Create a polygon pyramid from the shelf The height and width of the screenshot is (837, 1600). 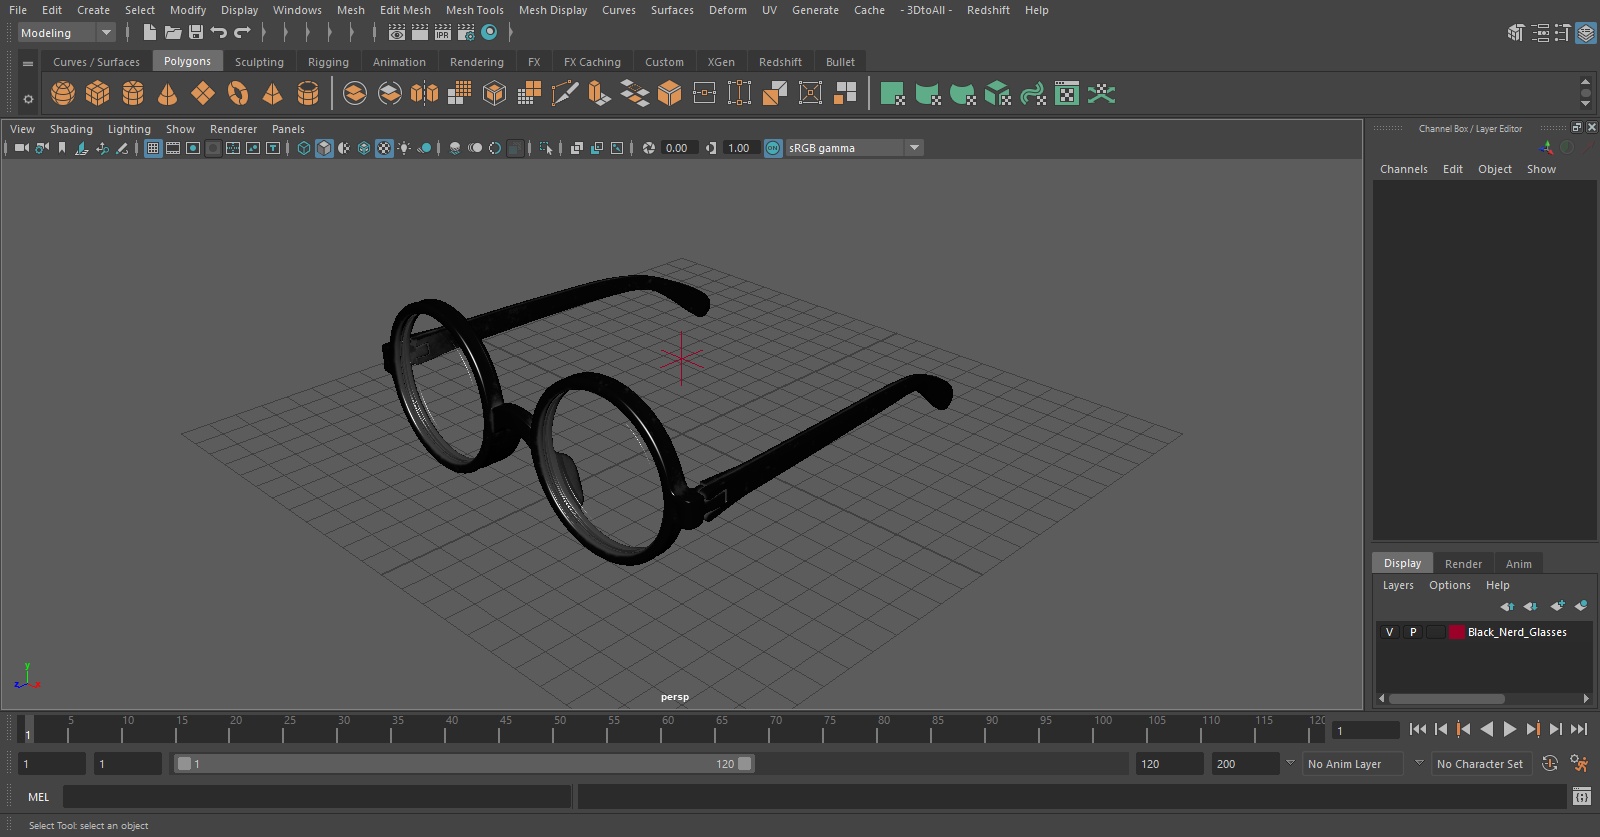272,94
